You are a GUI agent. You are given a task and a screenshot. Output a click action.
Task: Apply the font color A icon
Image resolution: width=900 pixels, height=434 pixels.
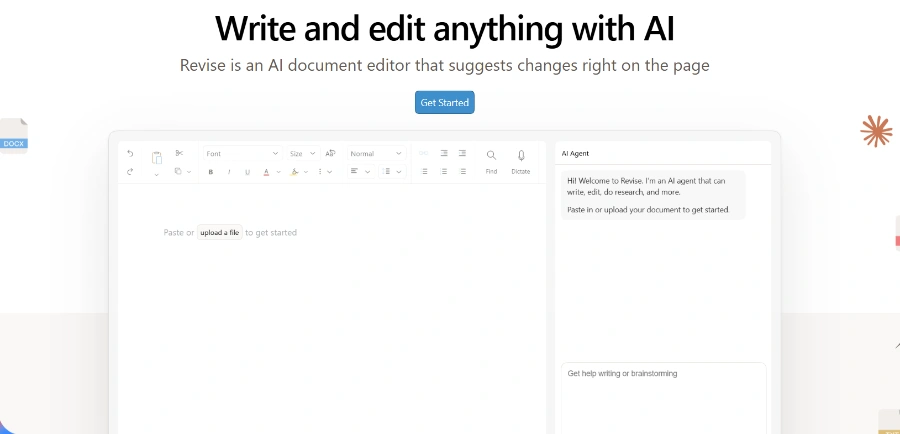coord(266,172)
